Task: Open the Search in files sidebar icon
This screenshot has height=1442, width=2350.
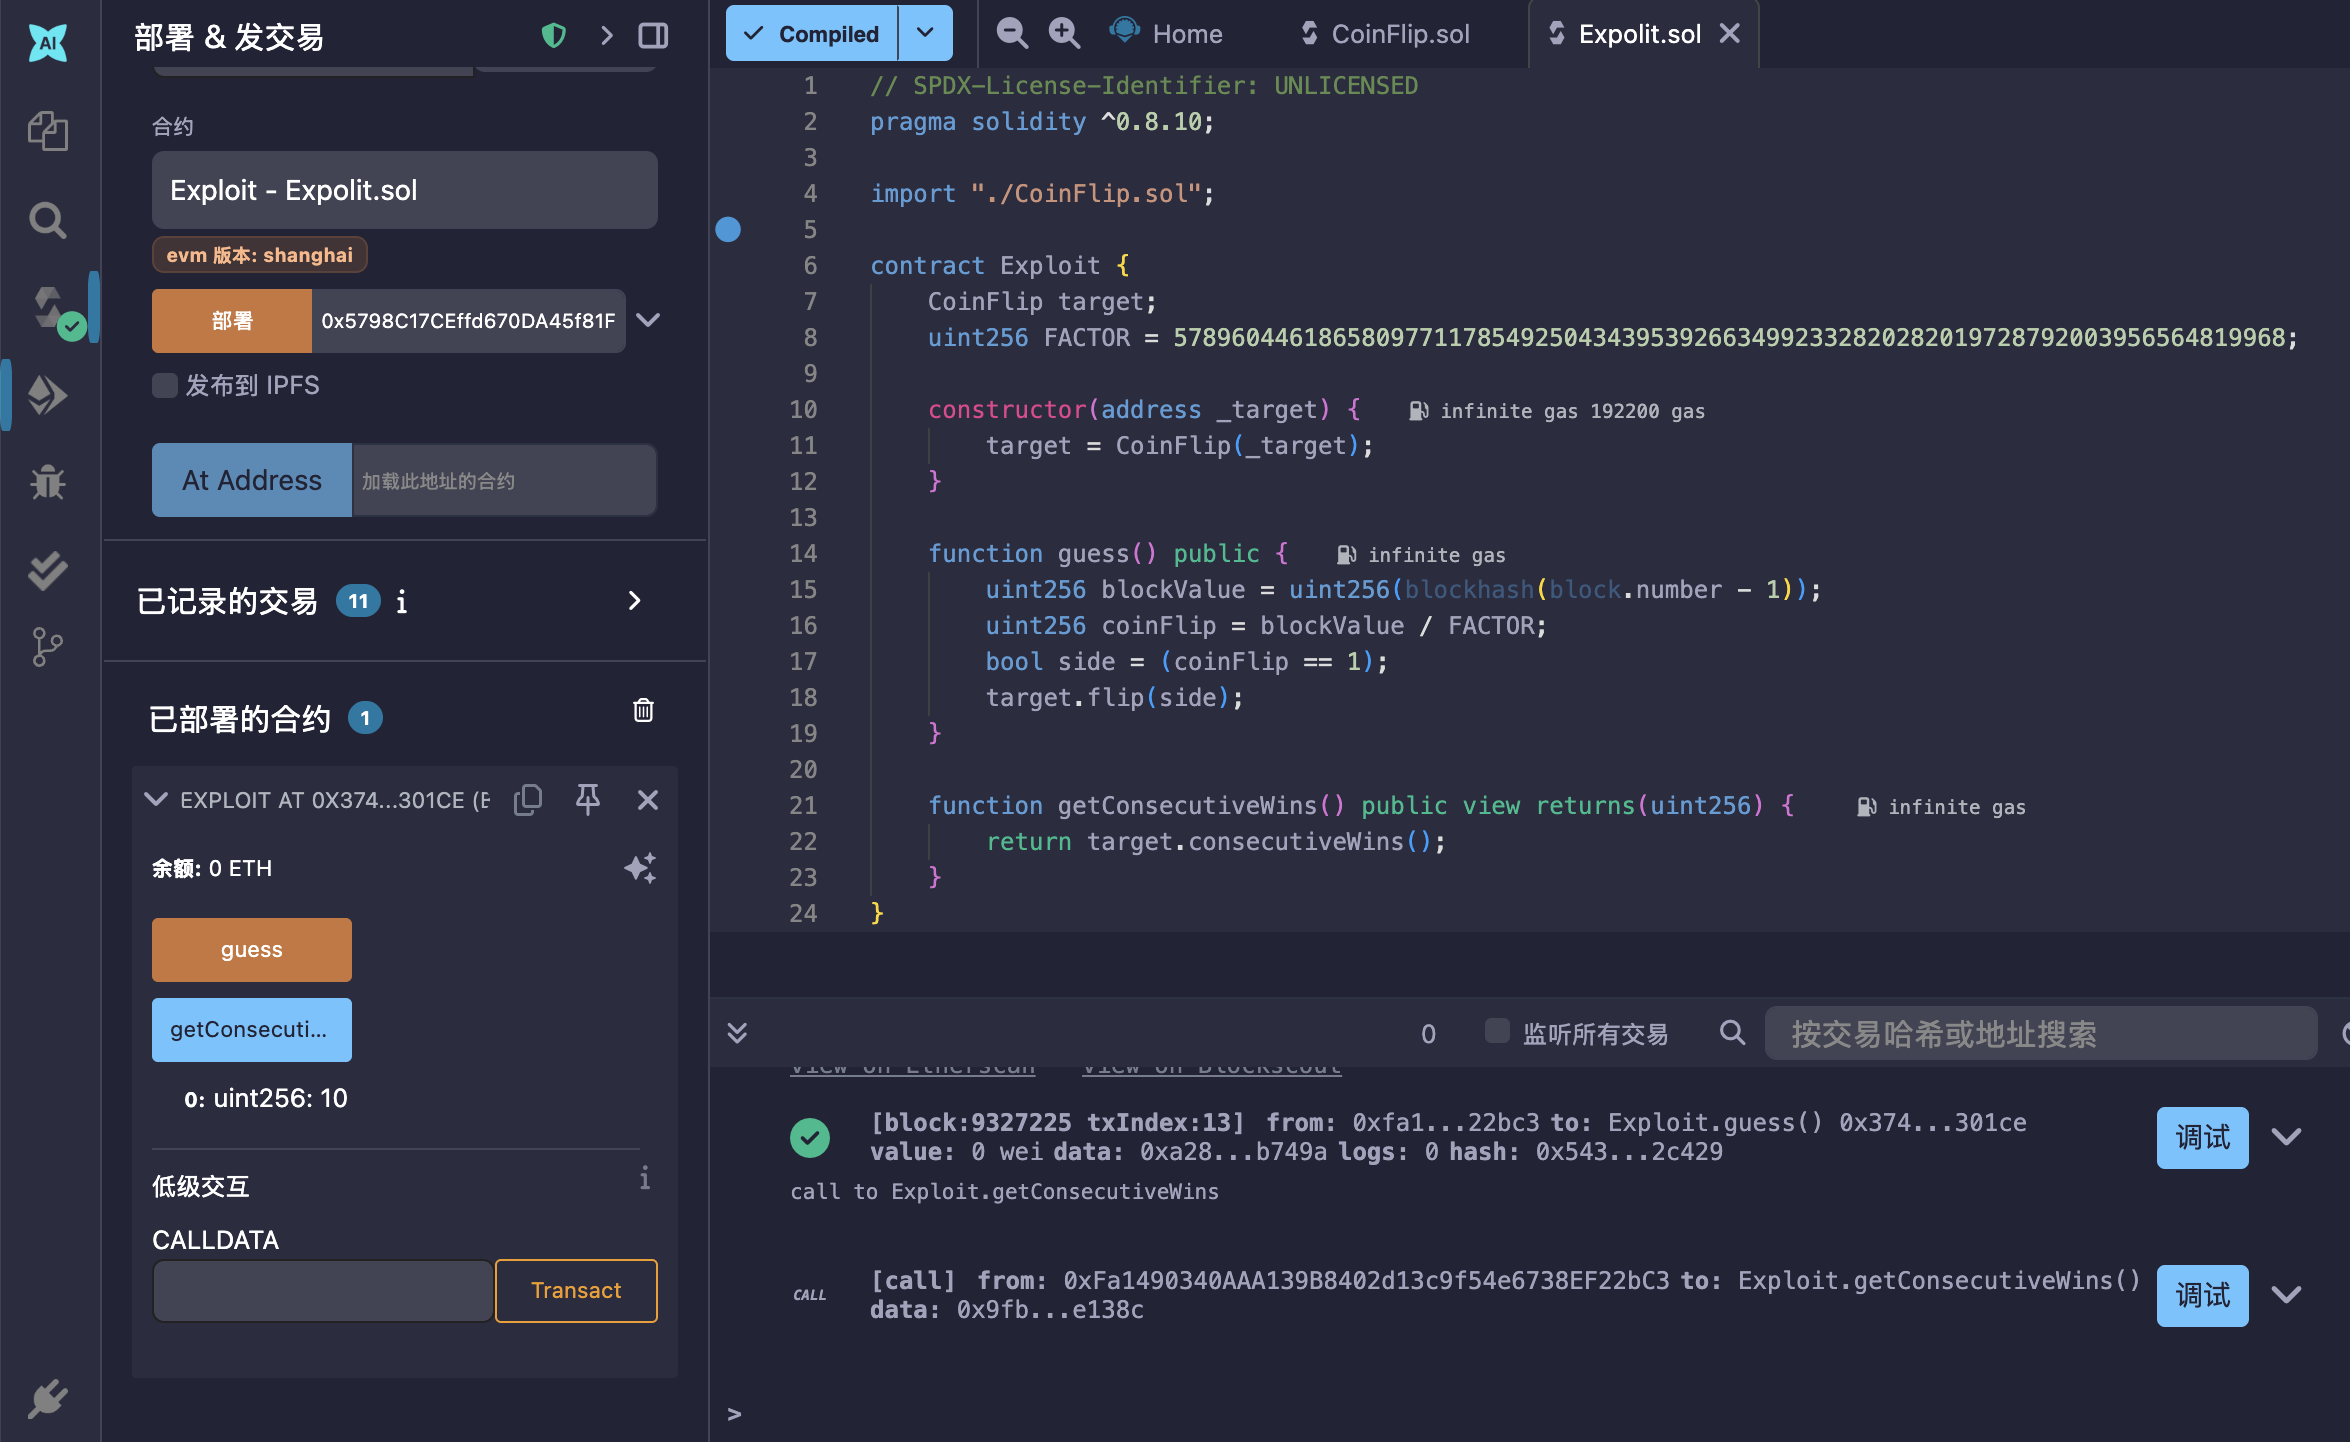Action: [x=47, y=220]
